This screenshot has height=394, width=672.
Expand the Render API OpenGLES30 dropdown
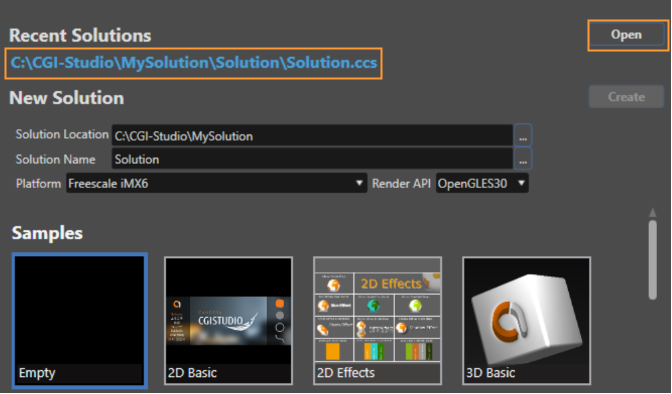482,183
